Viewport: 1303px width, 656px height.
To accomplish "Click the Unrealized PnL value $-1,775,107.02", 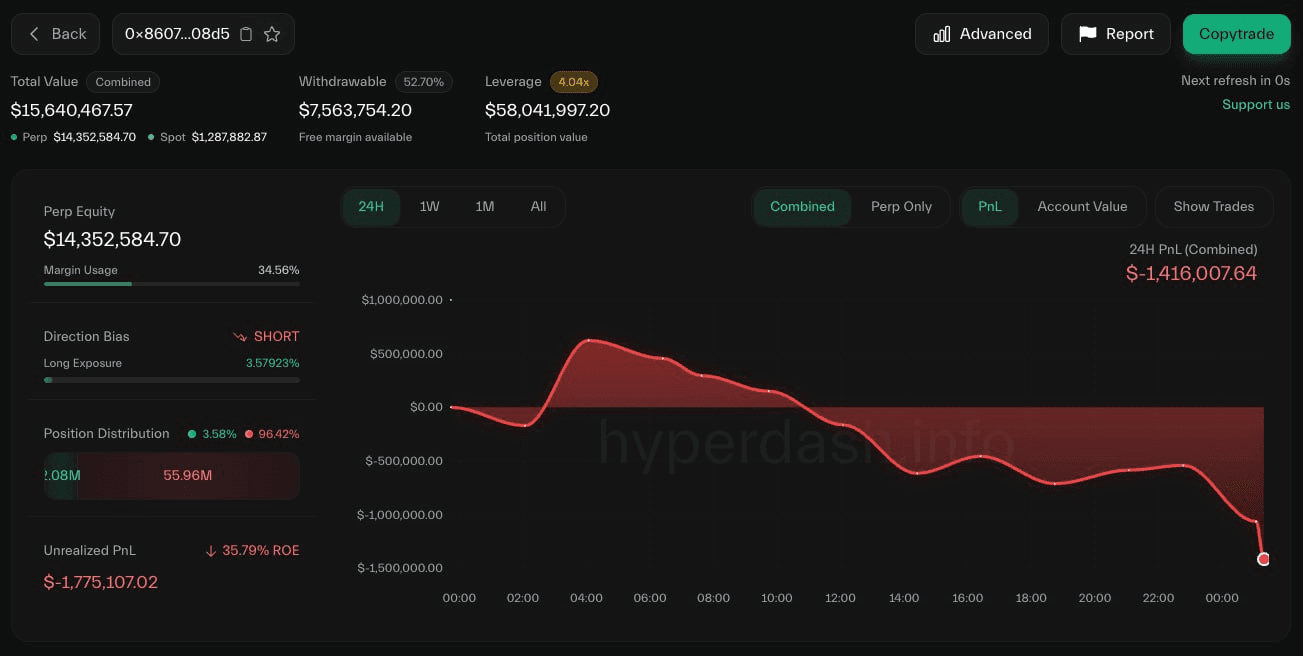I will click(x=101, y=582).
